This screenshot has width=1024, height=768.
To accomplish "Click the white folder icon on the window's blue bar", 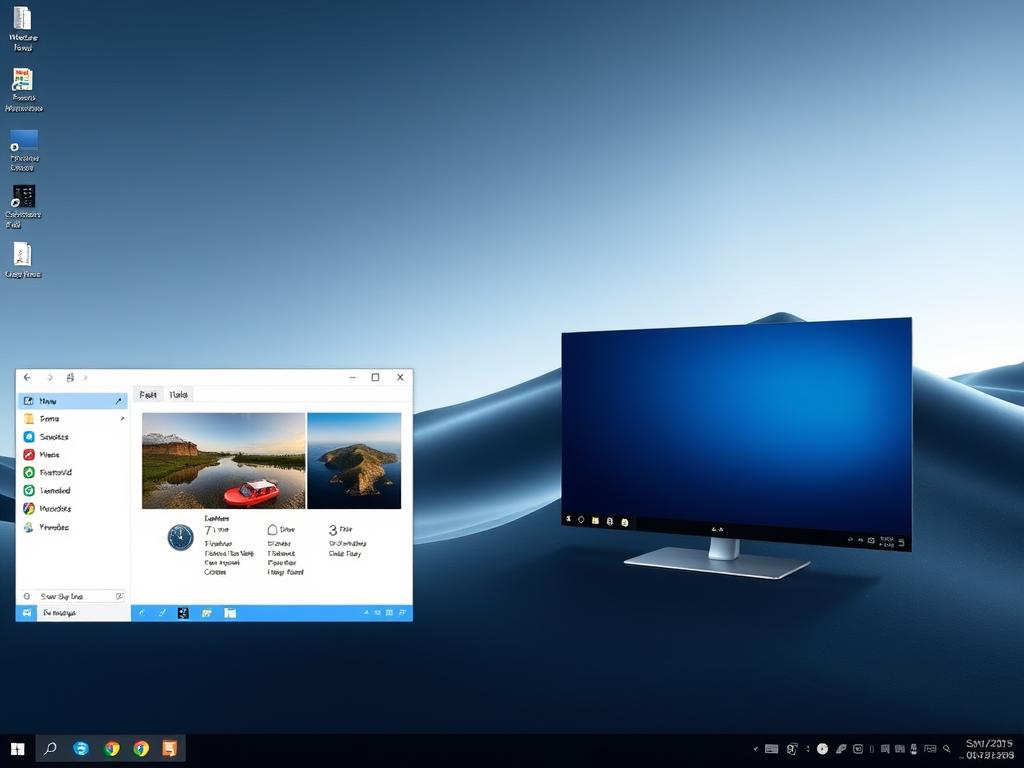I will [230, 613].
